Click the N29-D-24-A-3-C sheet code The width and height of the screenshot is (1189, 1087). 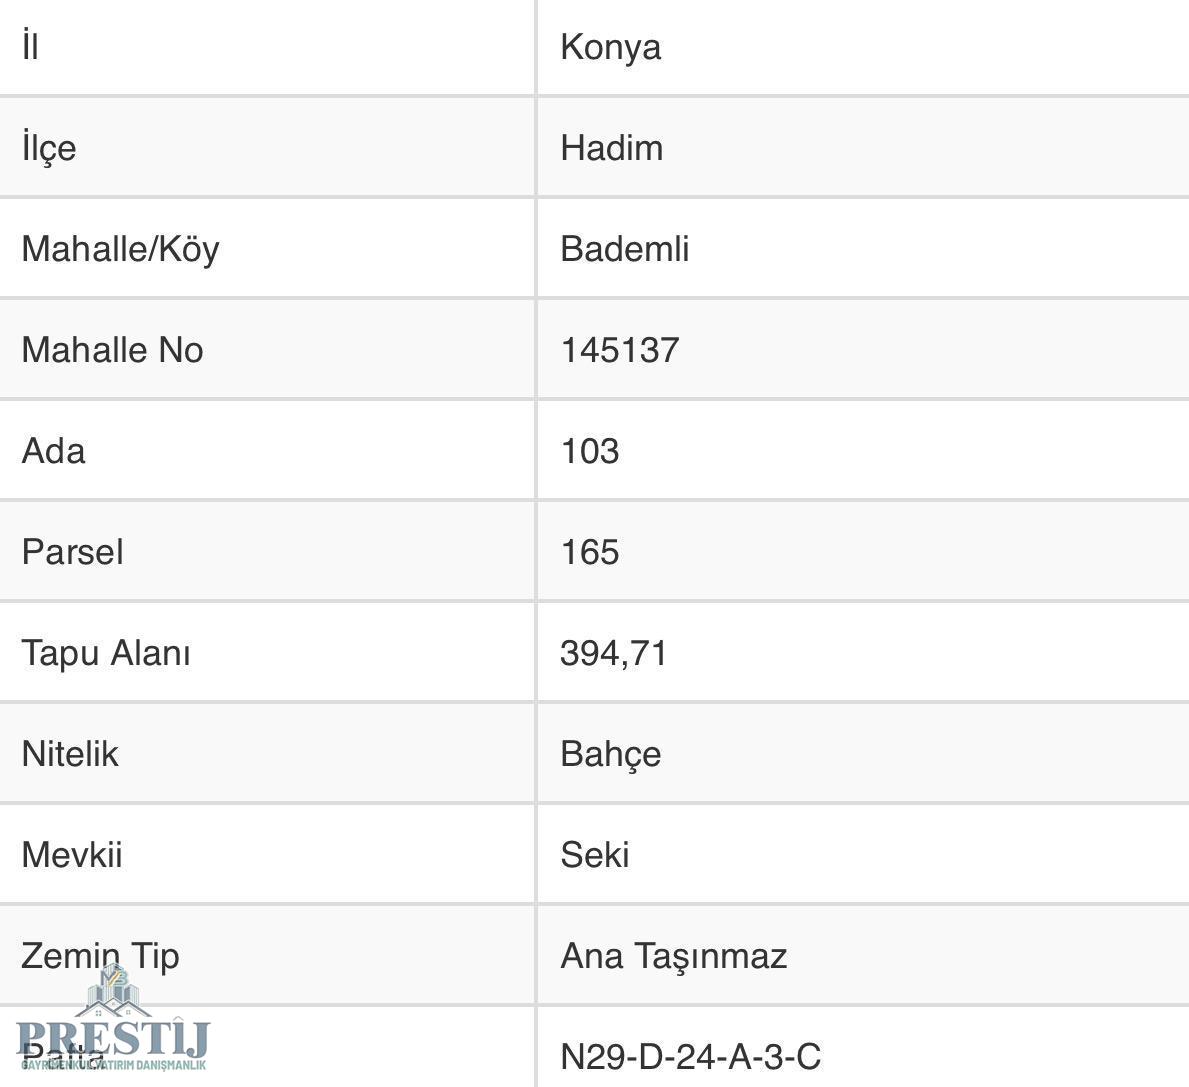(690, 1057)
